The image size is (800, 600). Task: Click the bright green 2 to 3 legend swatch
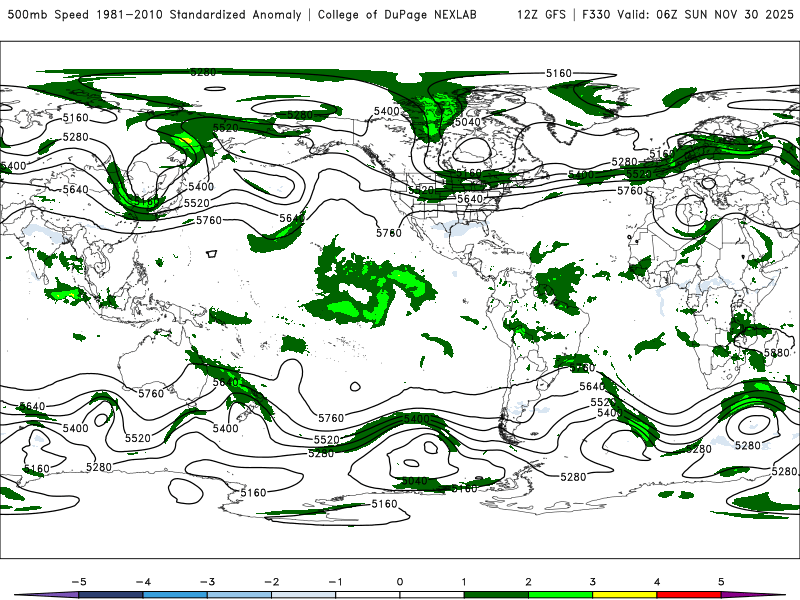(x=560, y=595)
